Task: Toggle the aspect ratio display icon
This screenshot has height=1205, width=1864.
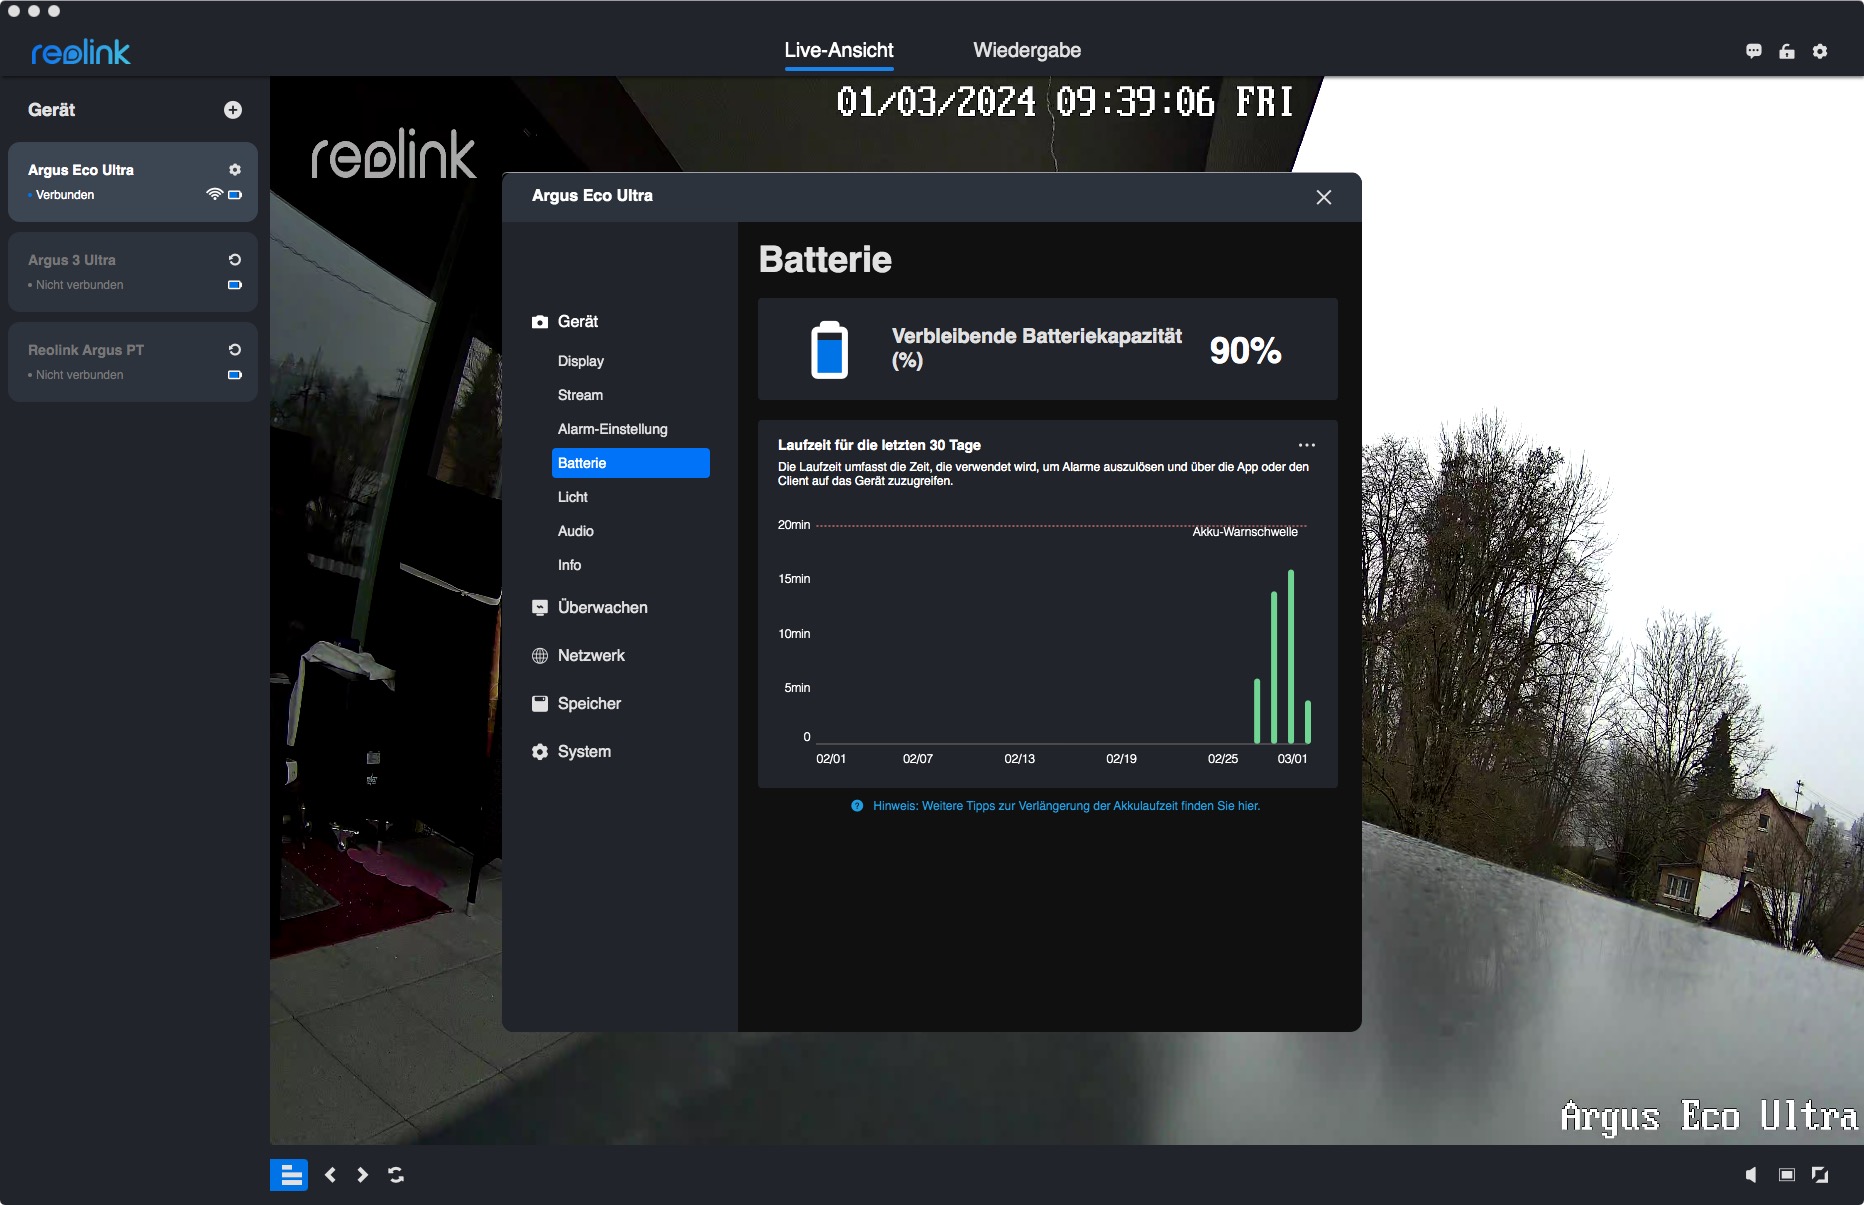Action: point(1787,1175)
